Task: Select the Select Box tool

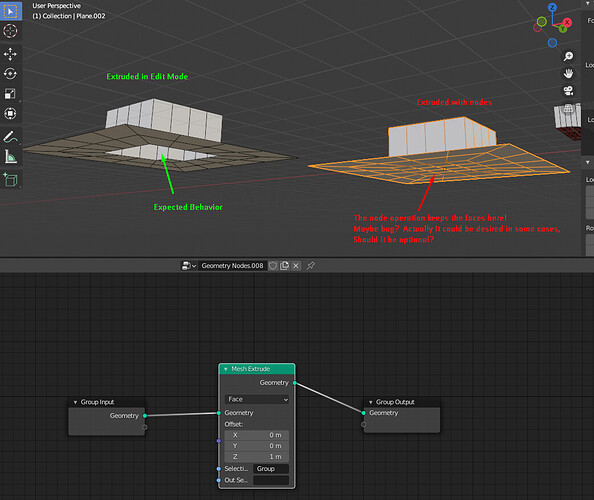Action: pos(11,11)
